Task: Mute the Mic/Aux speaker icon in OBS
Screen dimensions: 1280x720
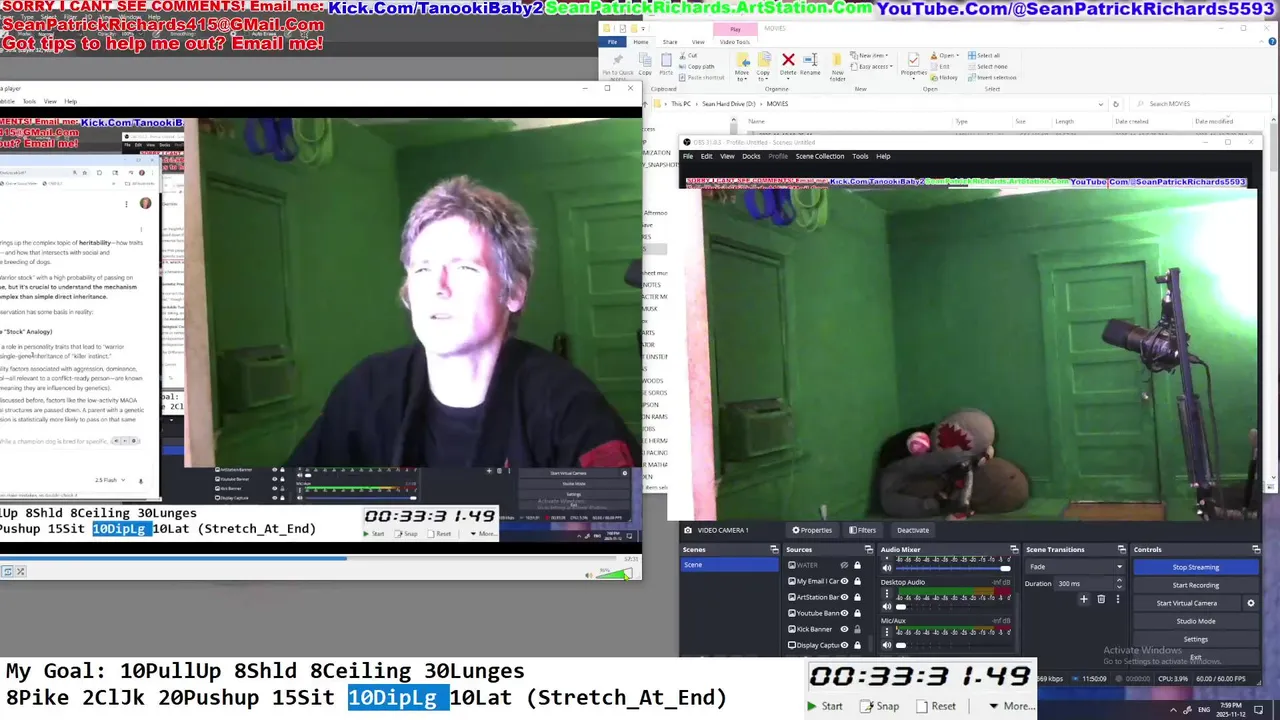Action: pyautogui.click(x=887, y=645)
